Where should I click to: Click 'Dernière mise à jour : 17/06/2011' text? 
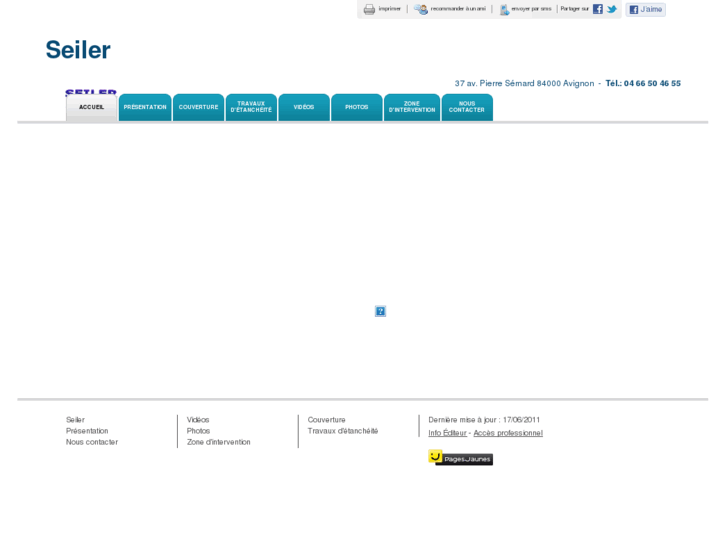click(x=484, y=420)
